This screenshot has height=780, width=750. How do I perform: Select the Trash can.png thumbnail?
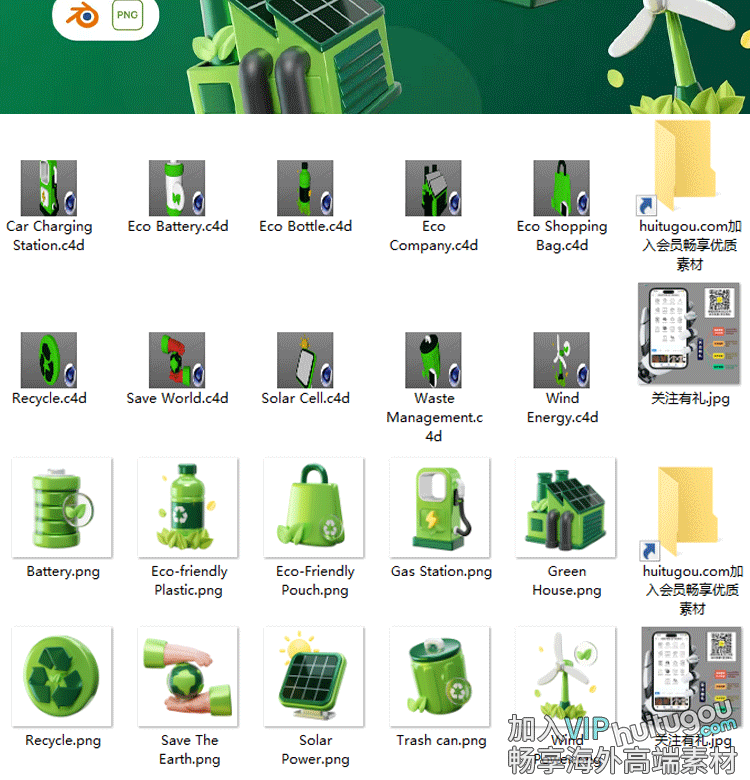(440, 677)
